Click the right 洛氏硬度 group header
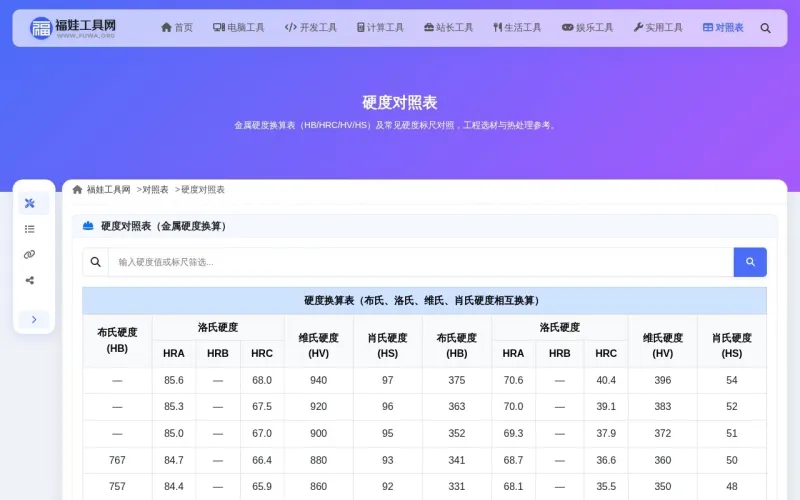Screen dimensions: 800x500 pyautogui.click(x=560, y=327)
